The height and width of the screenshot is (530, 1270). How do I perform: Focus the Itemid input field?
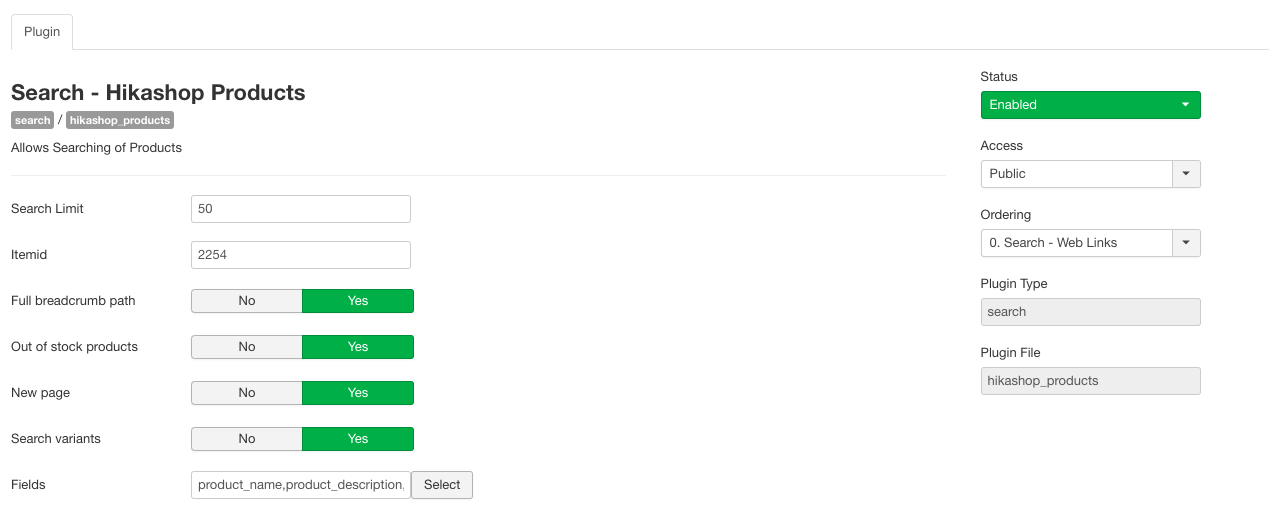point(301,255)
